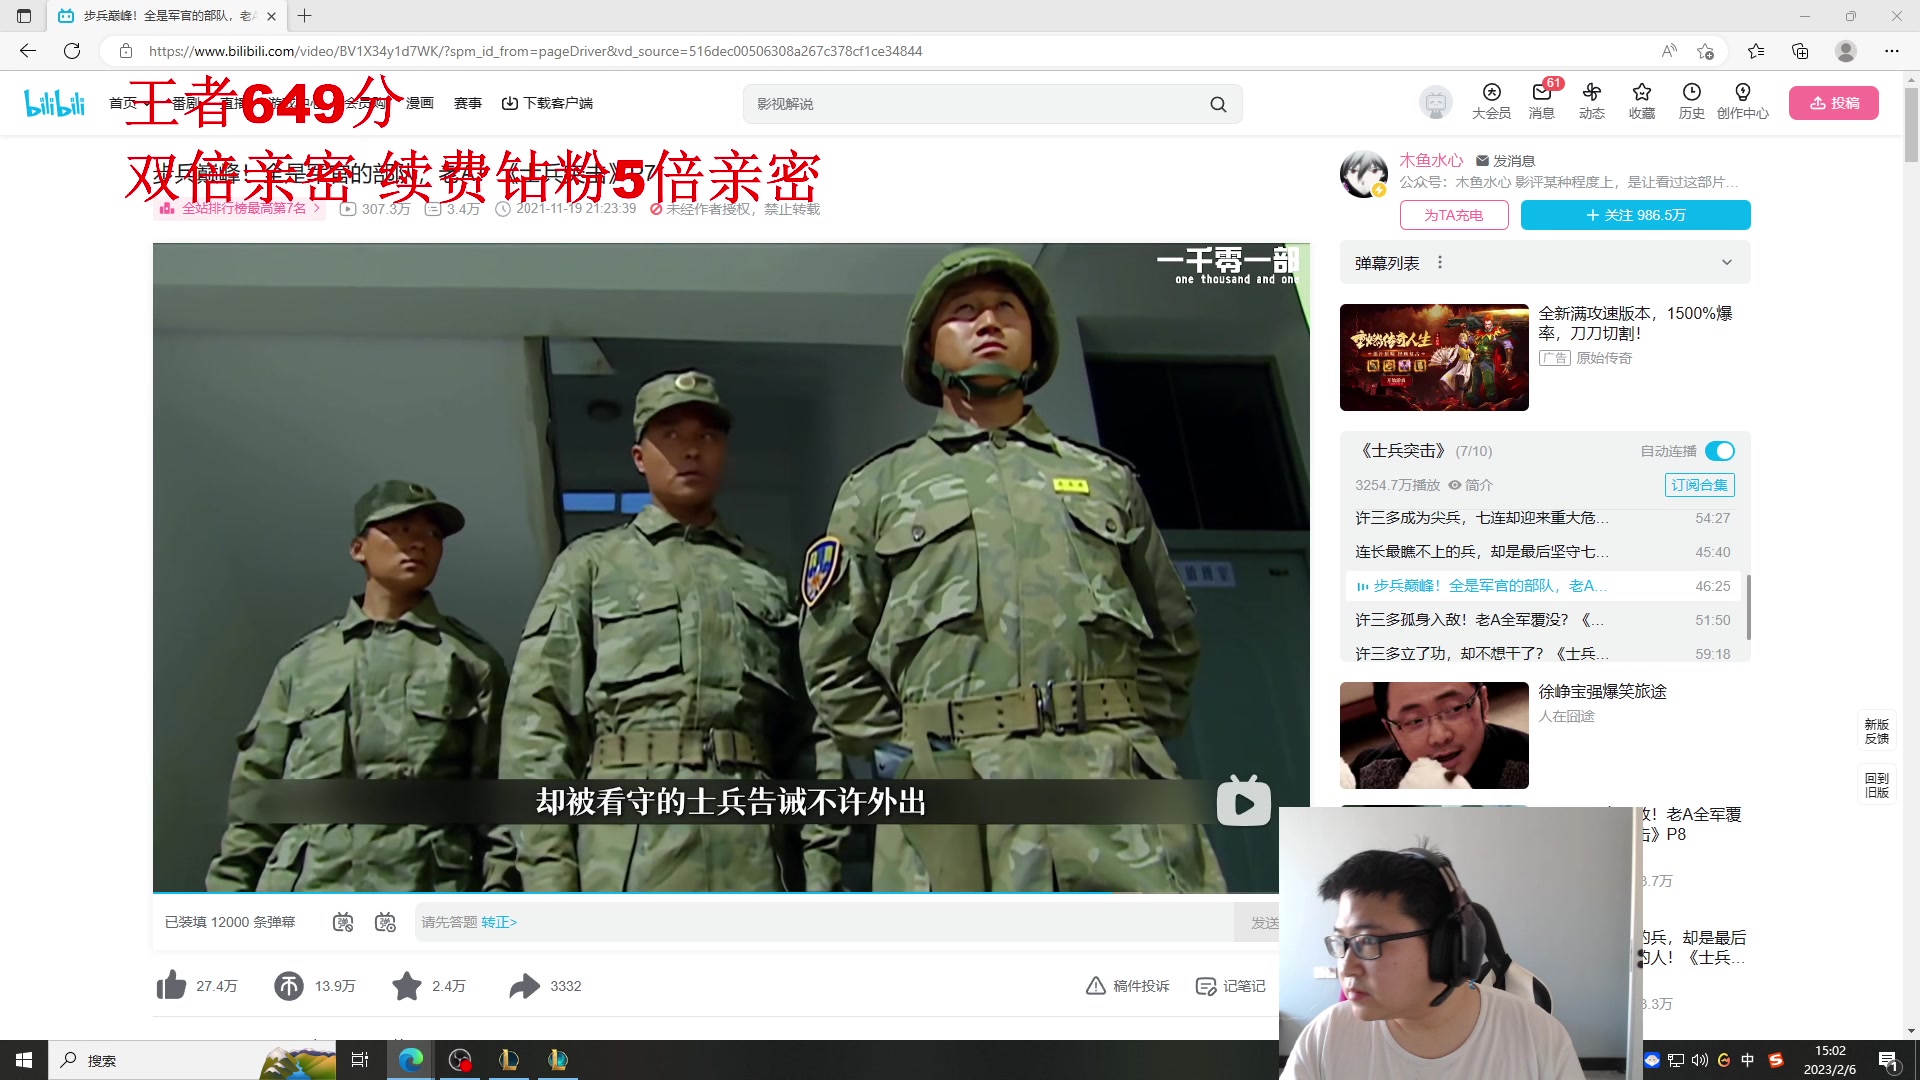Open browser collections icon

tap(1800, 51)
